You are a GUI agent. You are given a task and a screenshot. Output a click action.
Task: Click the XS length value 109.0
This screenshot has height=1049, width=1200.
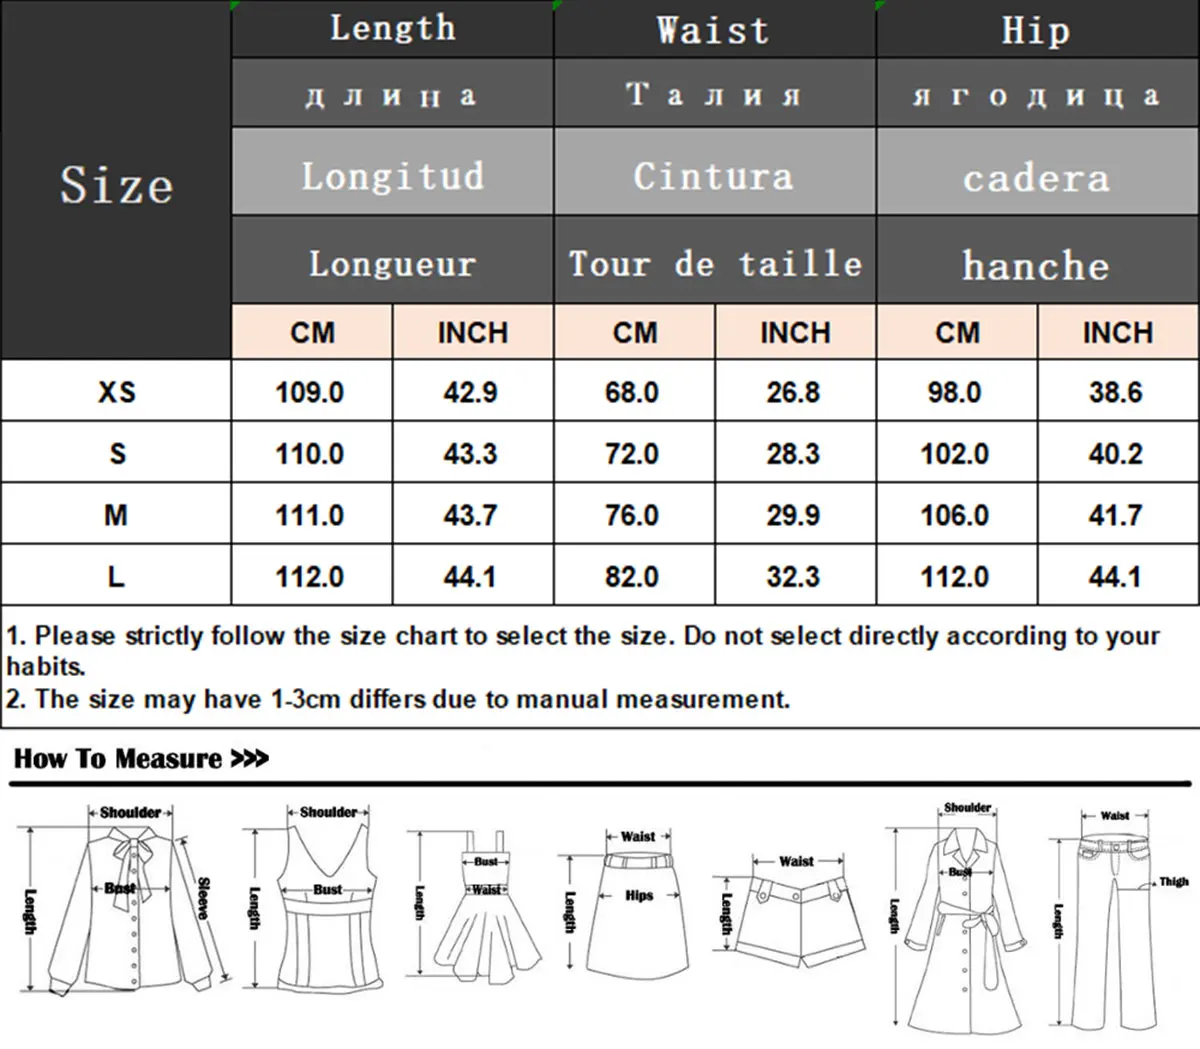coord(310,392)
